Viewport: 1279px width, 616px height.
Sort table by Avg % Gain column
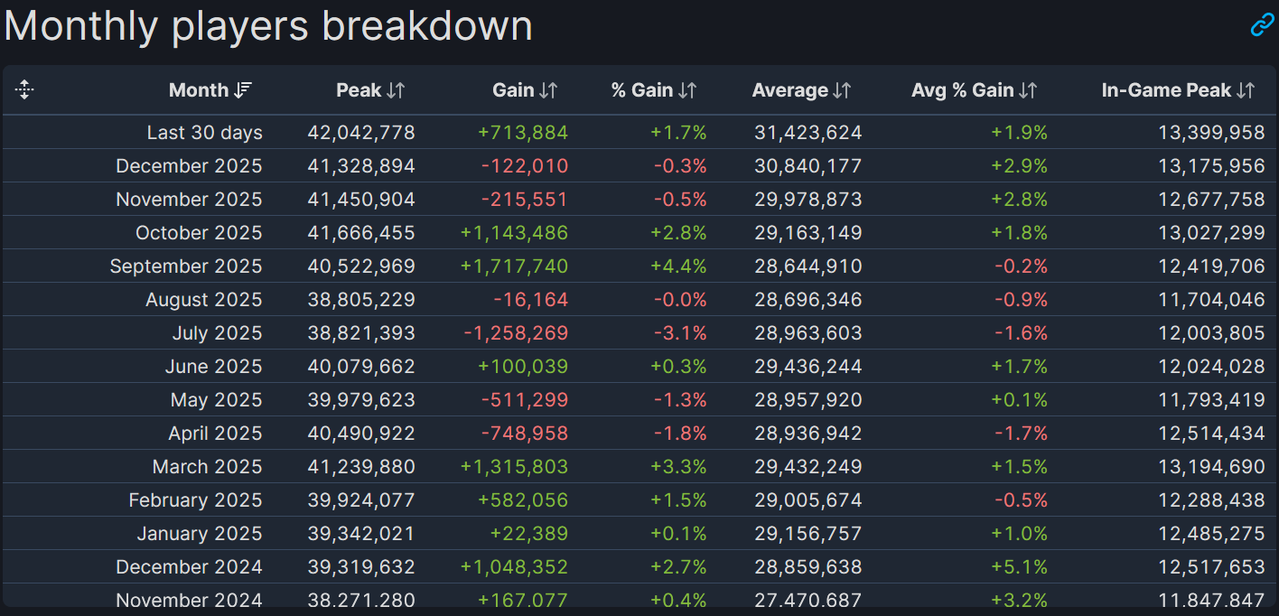tap(975, 90)
